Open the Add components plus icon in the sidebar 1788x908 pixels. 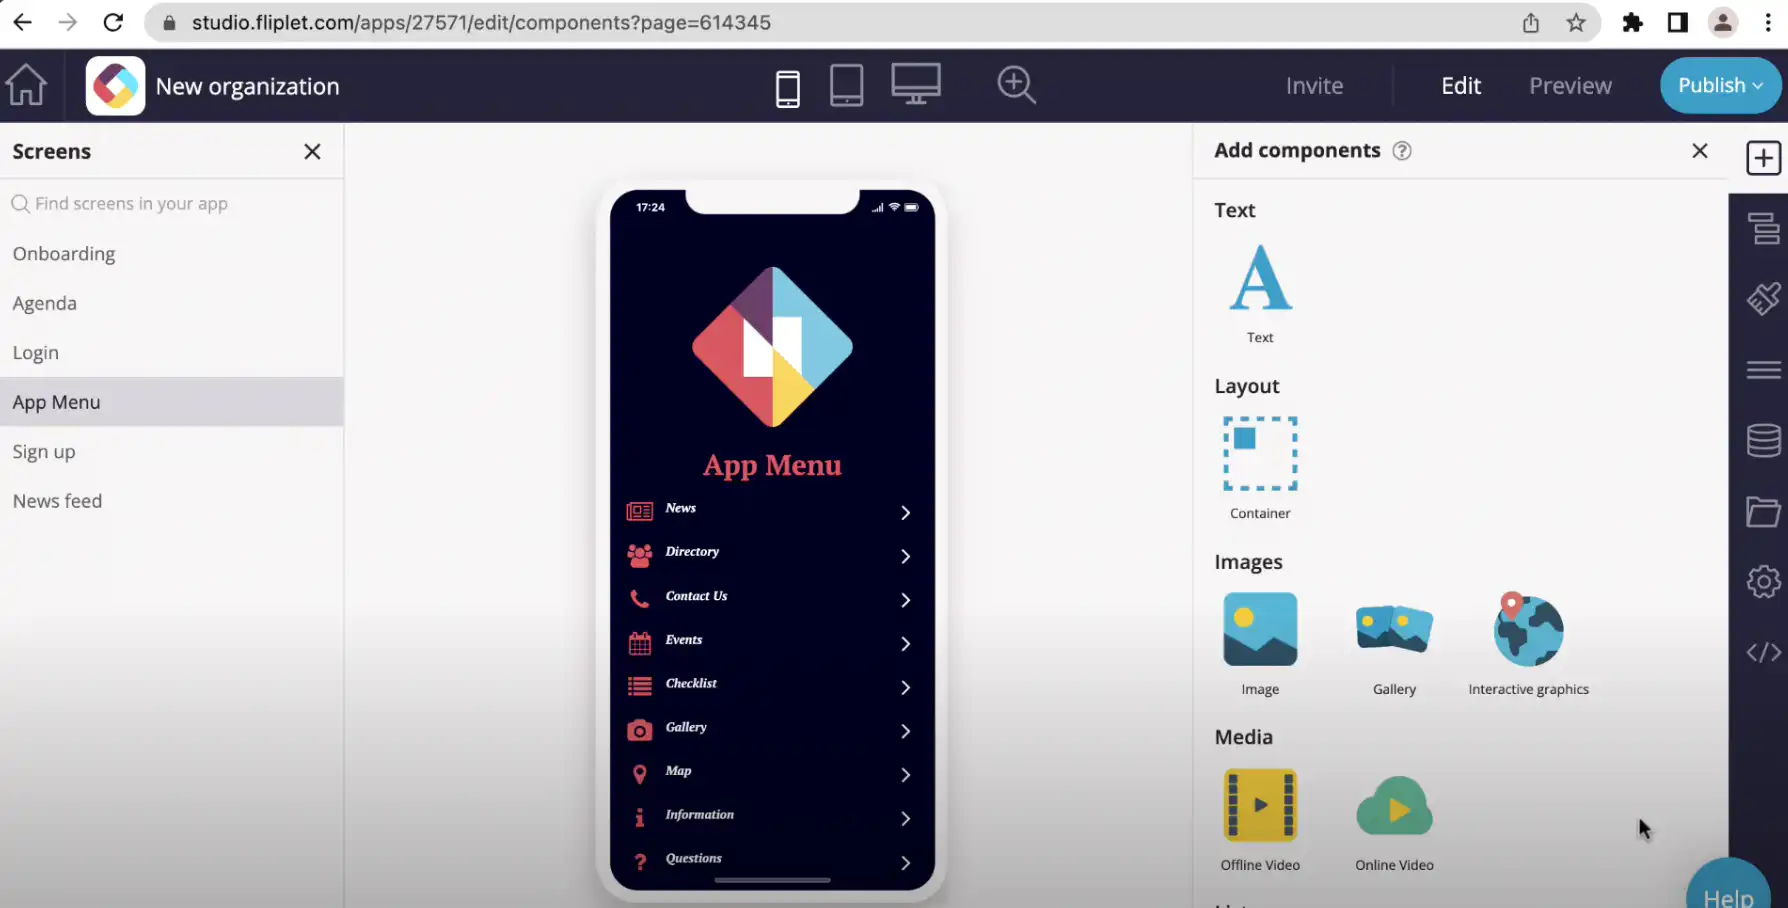click(1763, 158)
